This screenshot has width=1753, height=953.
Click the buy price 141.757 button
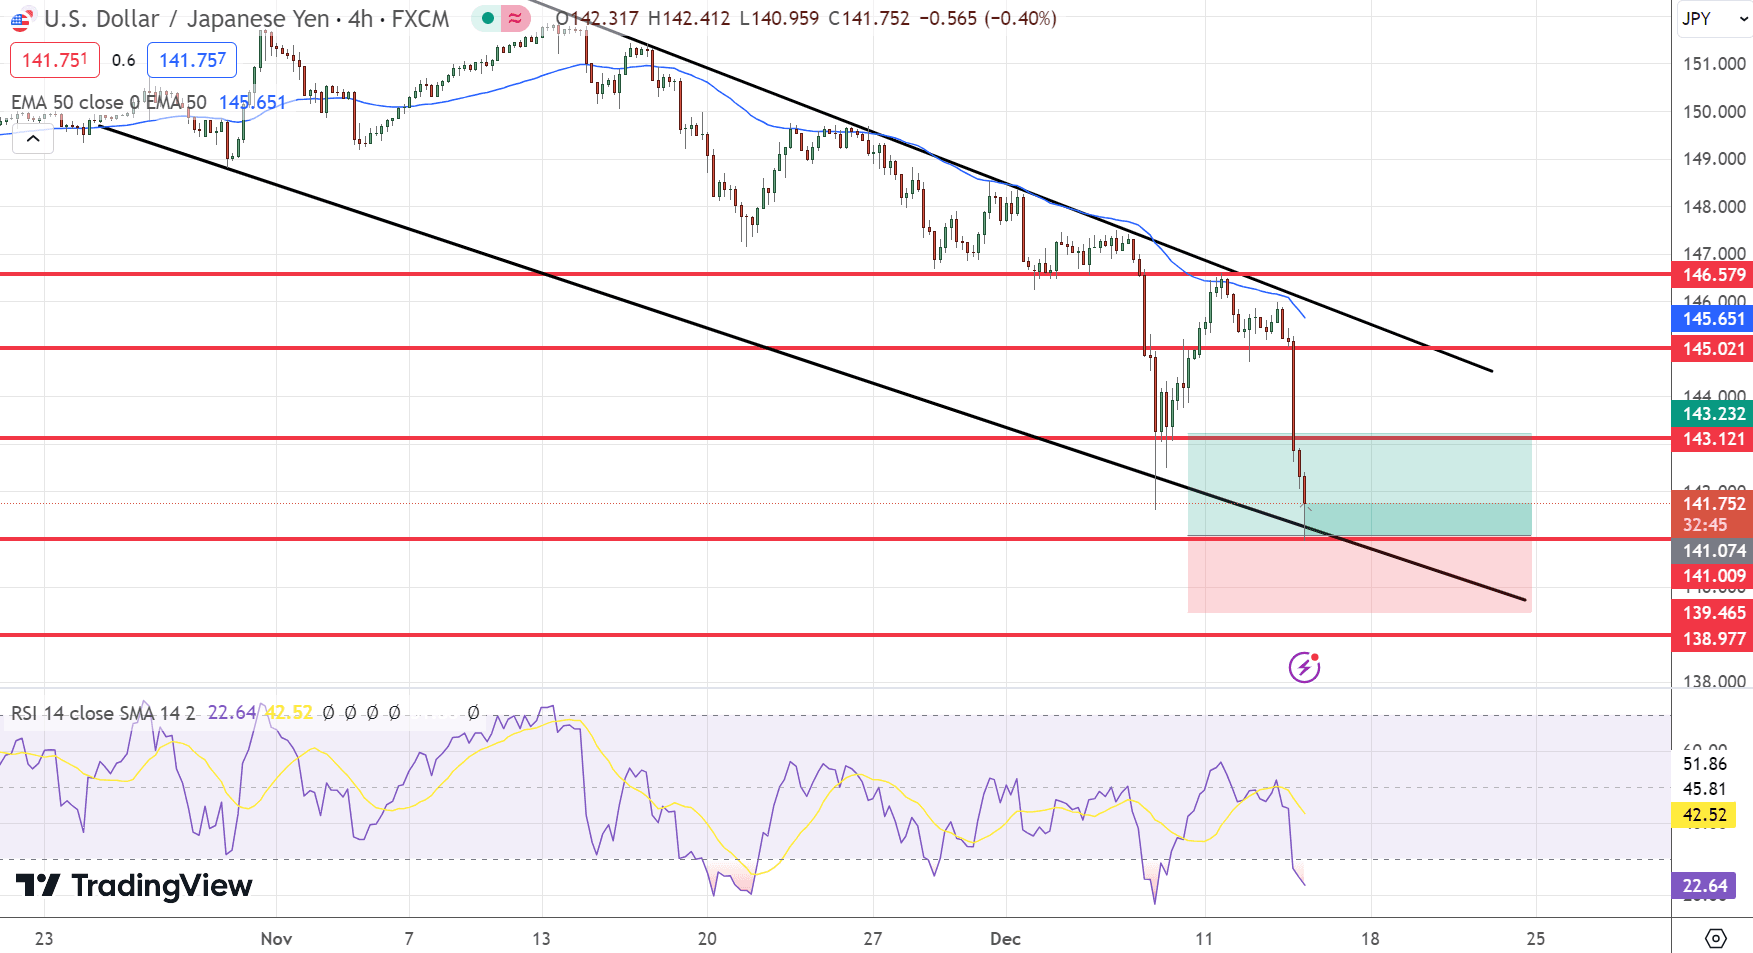coord(192,60)
